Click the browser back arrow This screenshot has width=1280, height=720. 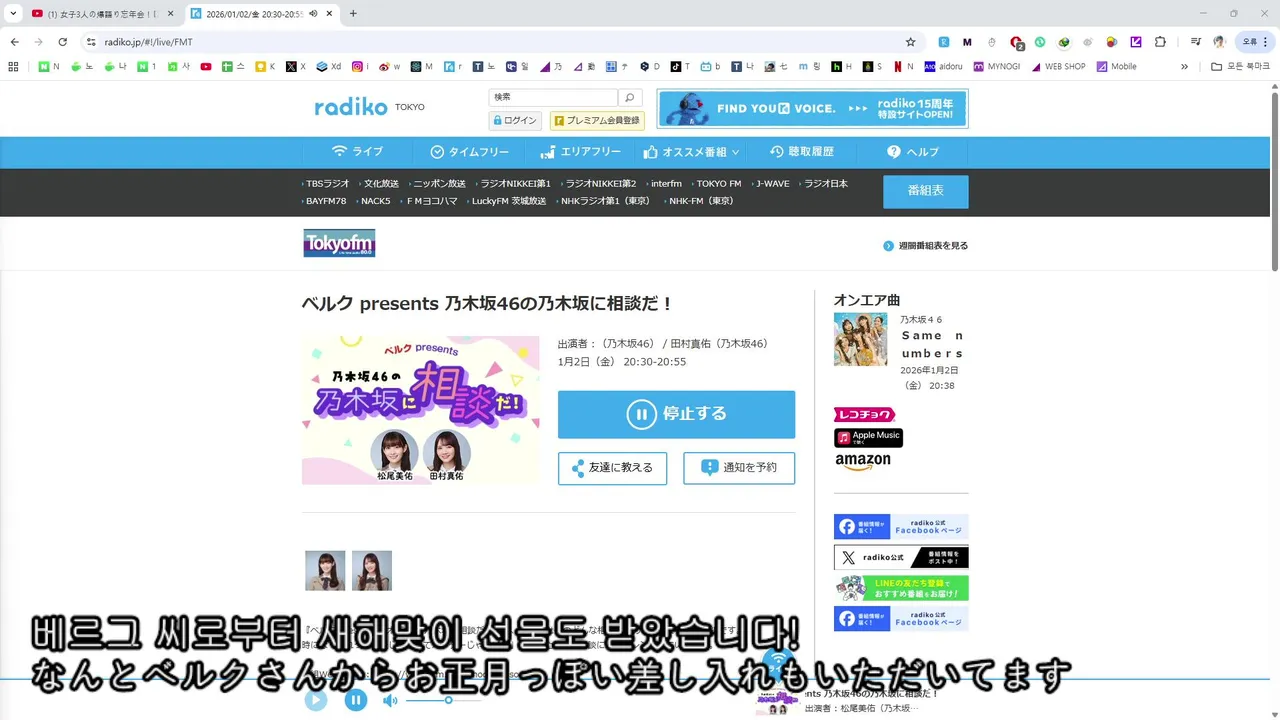tap(14, 42)
